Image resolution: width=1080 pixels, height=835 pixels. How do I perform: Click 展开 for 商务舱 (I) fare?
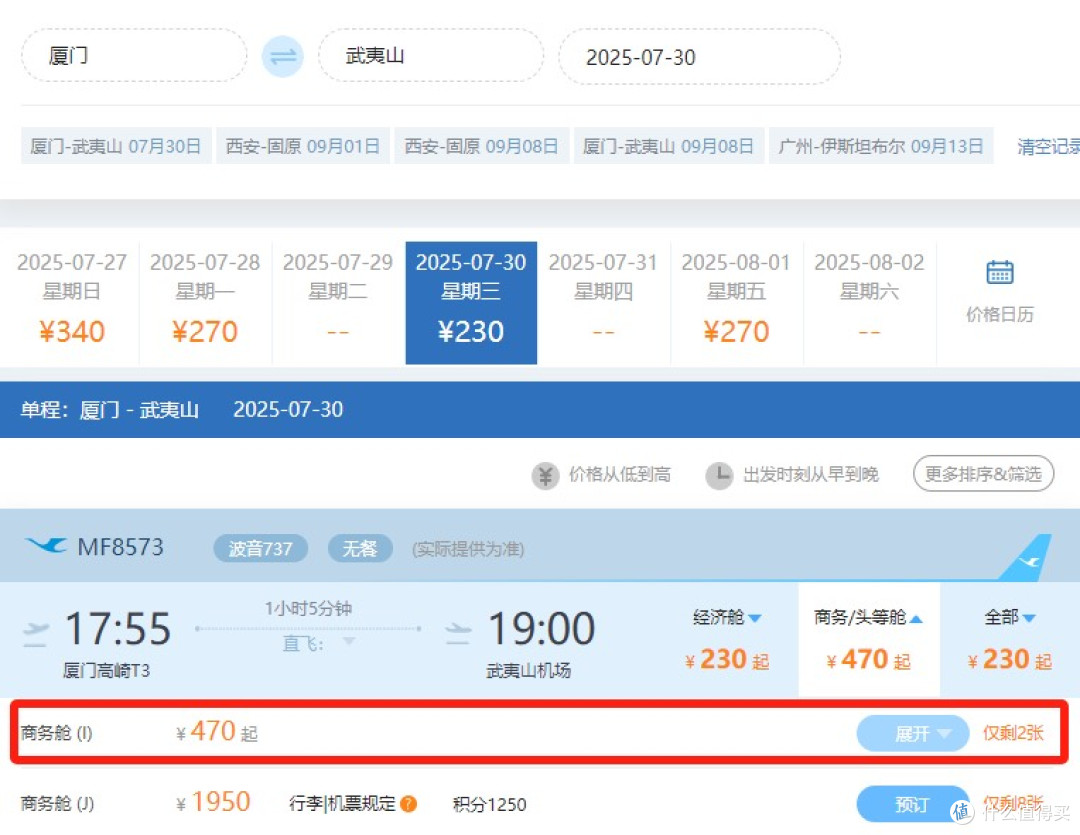pyautogui.click(x=913, y=734)
